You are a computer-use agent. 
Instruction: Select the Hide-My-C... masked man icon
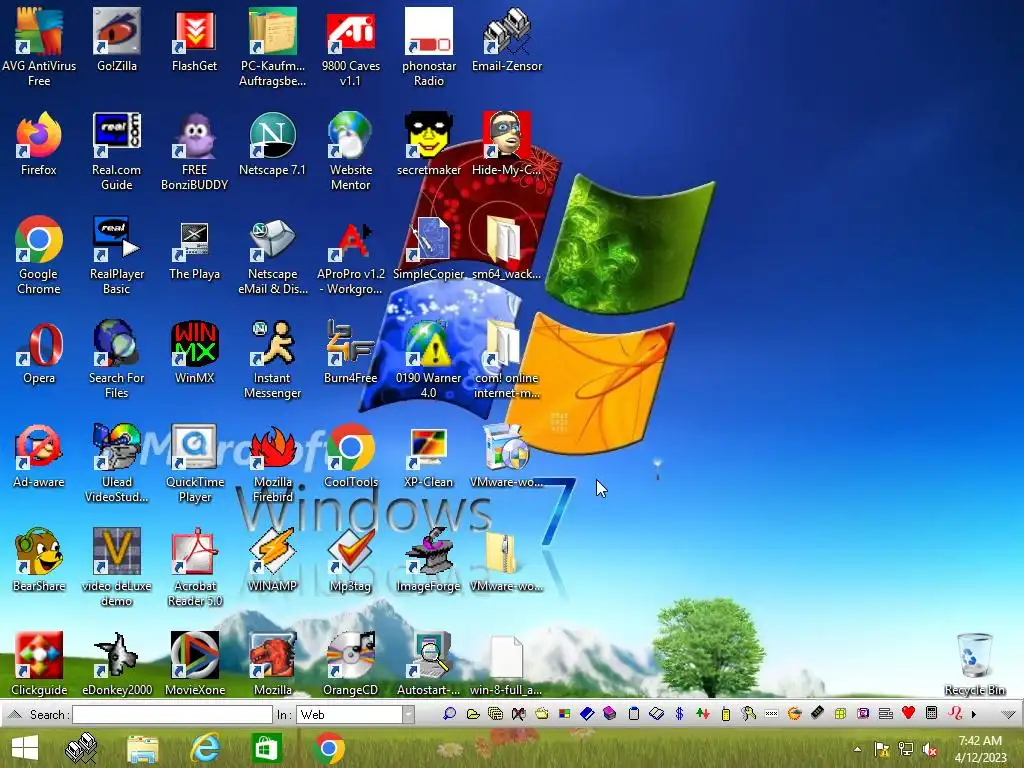(x=507, y=144)
